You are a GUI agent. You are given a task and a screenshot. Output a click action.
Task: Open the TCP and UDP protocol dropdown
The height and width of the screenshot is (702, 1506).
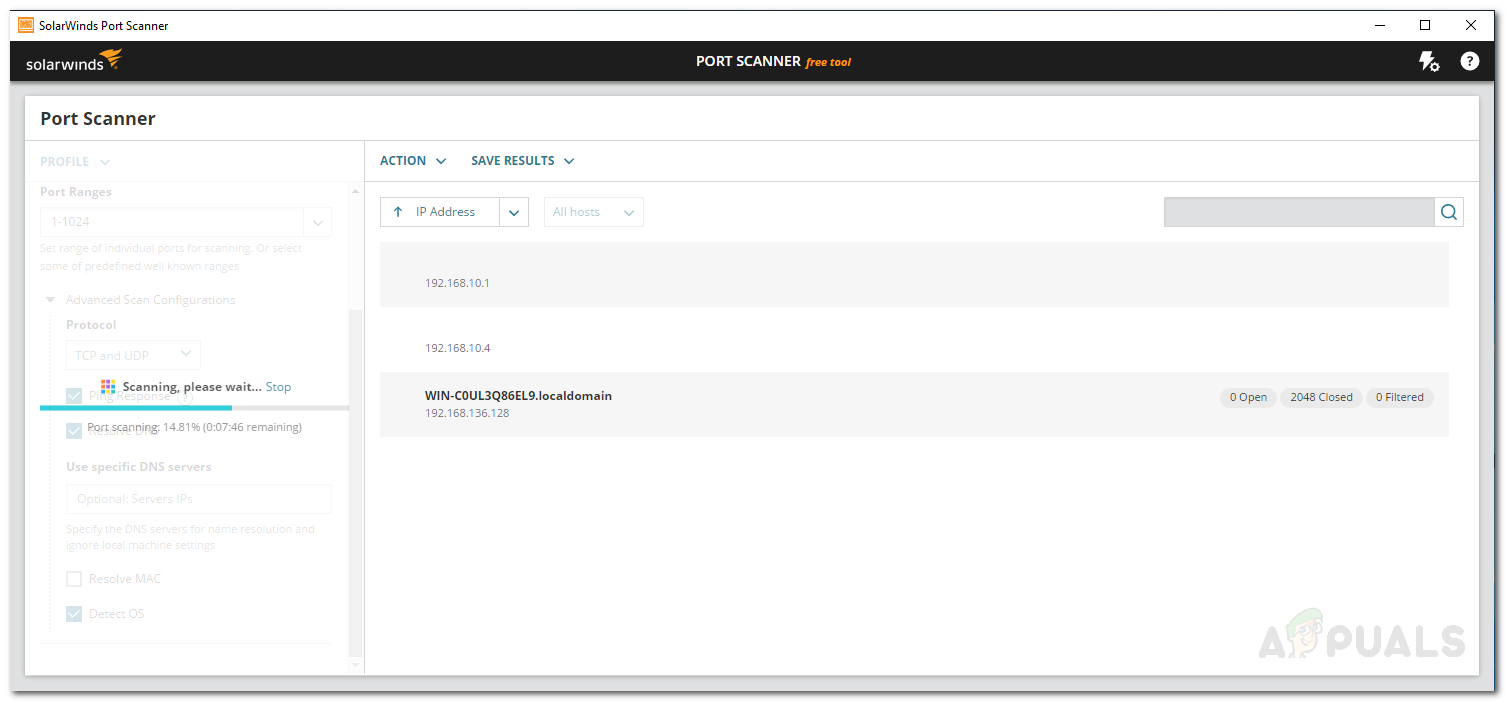tap(133, 355)
